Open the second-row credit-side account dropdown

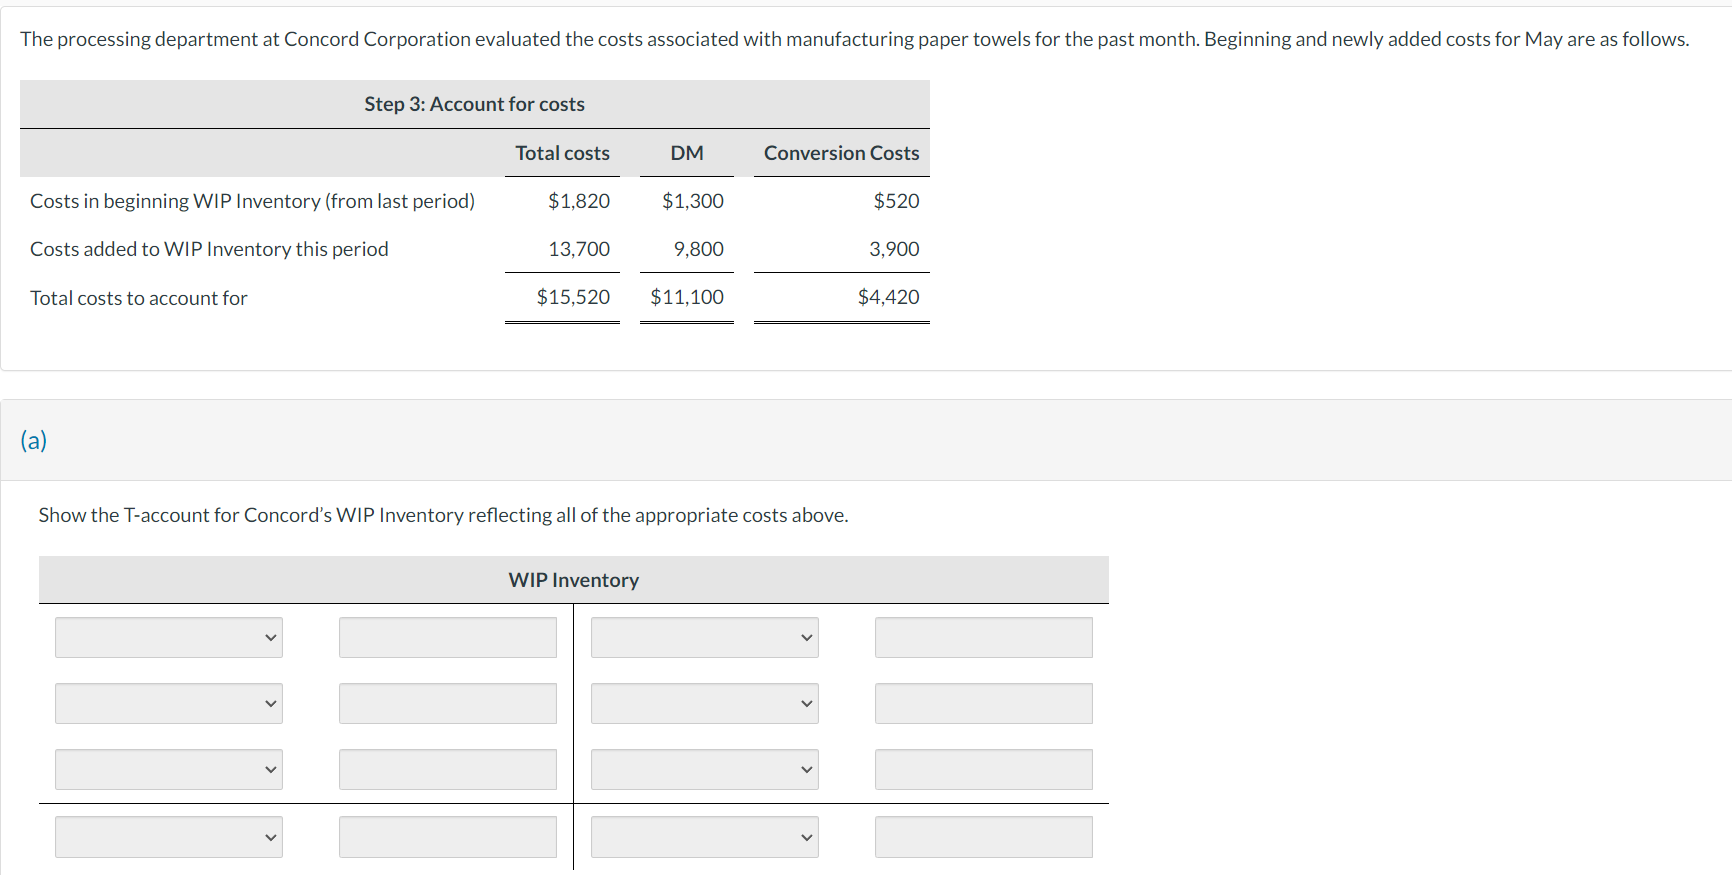705,703
